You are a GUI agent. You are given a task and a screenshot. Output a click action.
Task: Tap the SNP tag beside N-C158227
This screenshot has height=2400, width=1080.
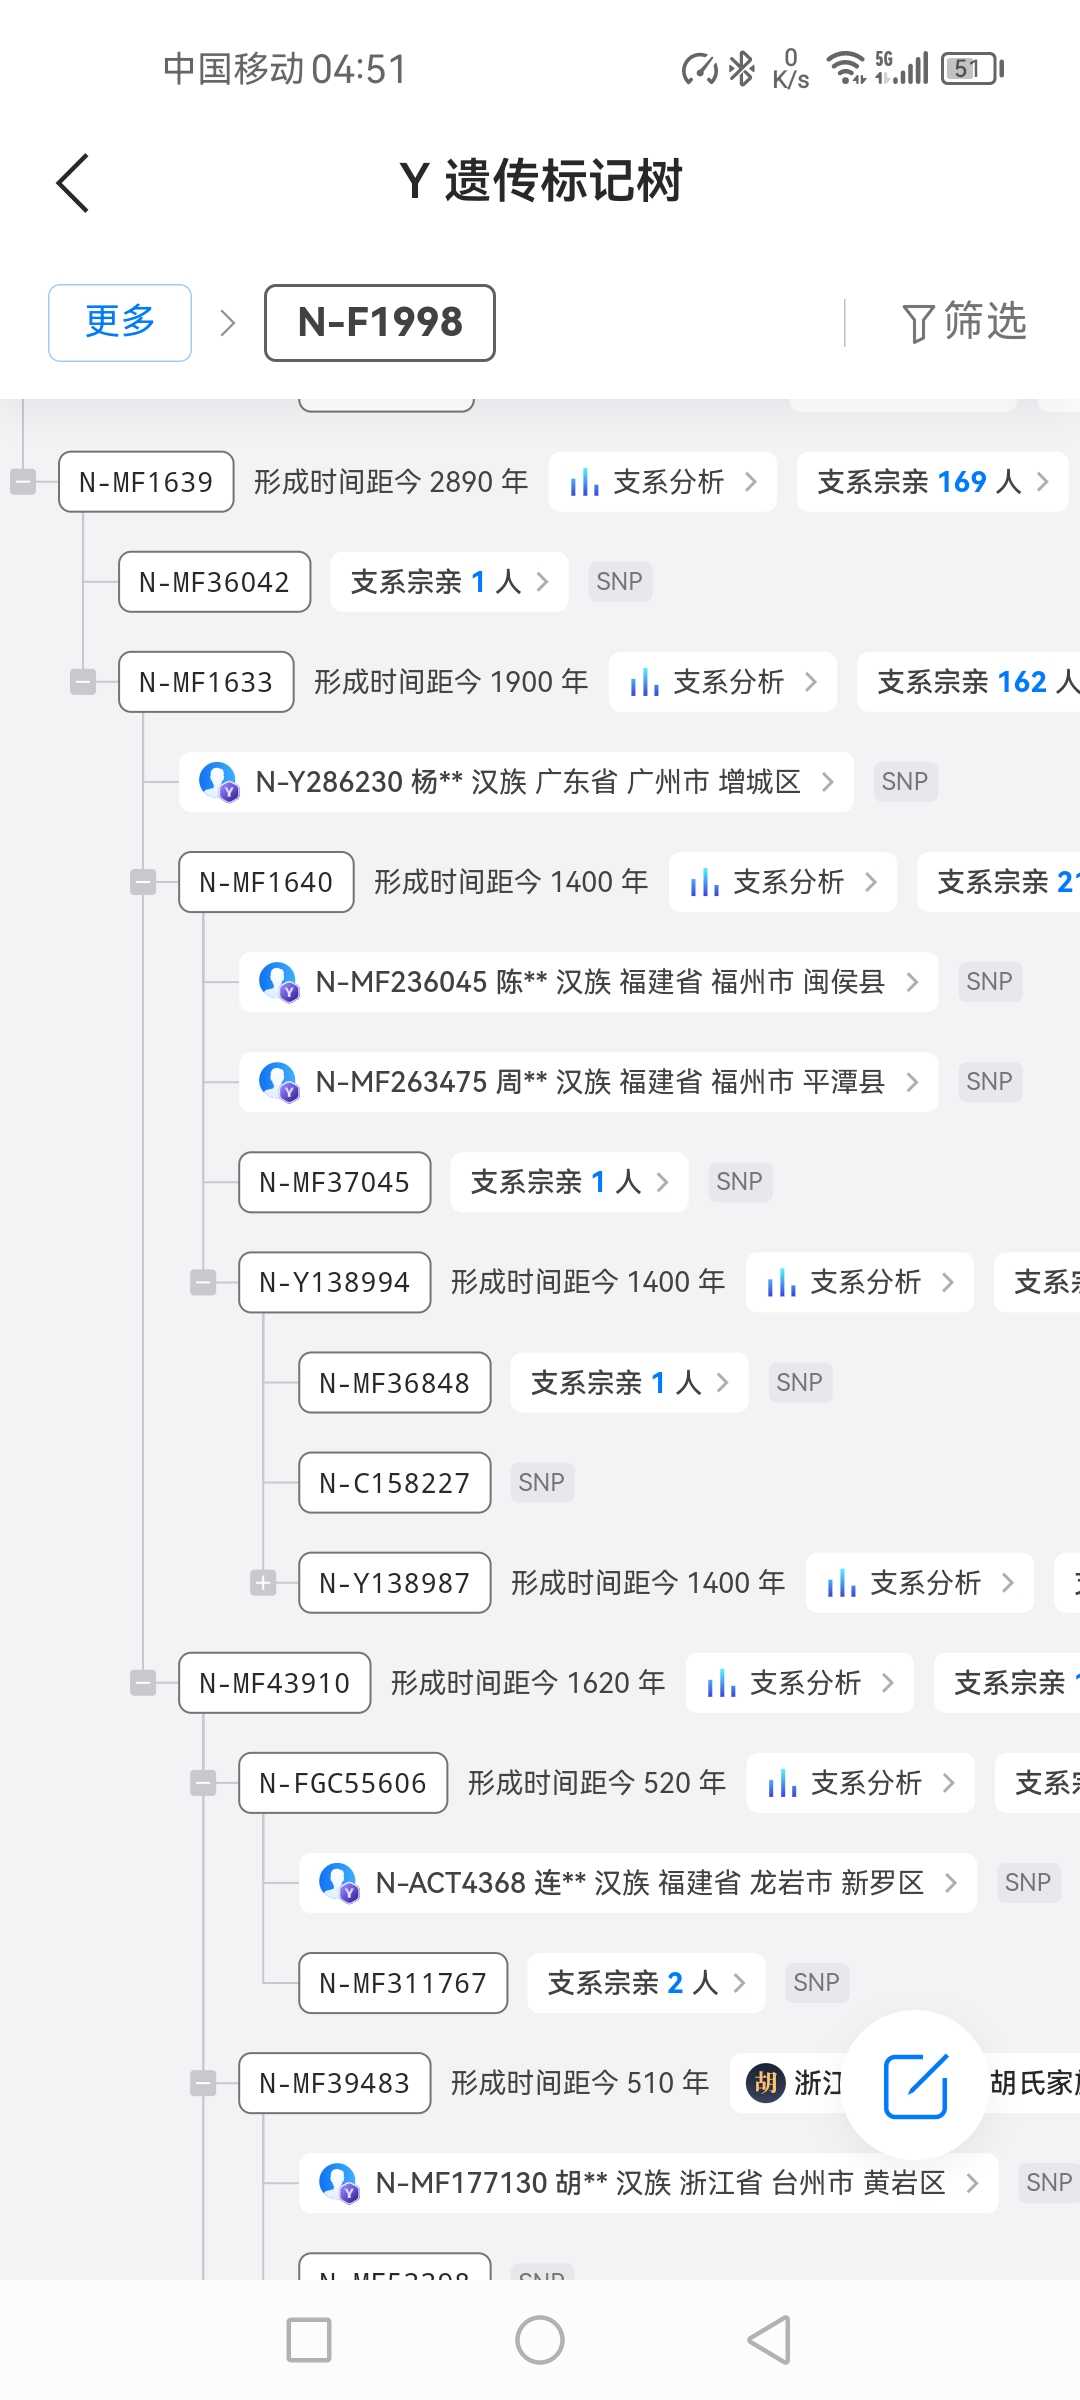point(542,1482)
